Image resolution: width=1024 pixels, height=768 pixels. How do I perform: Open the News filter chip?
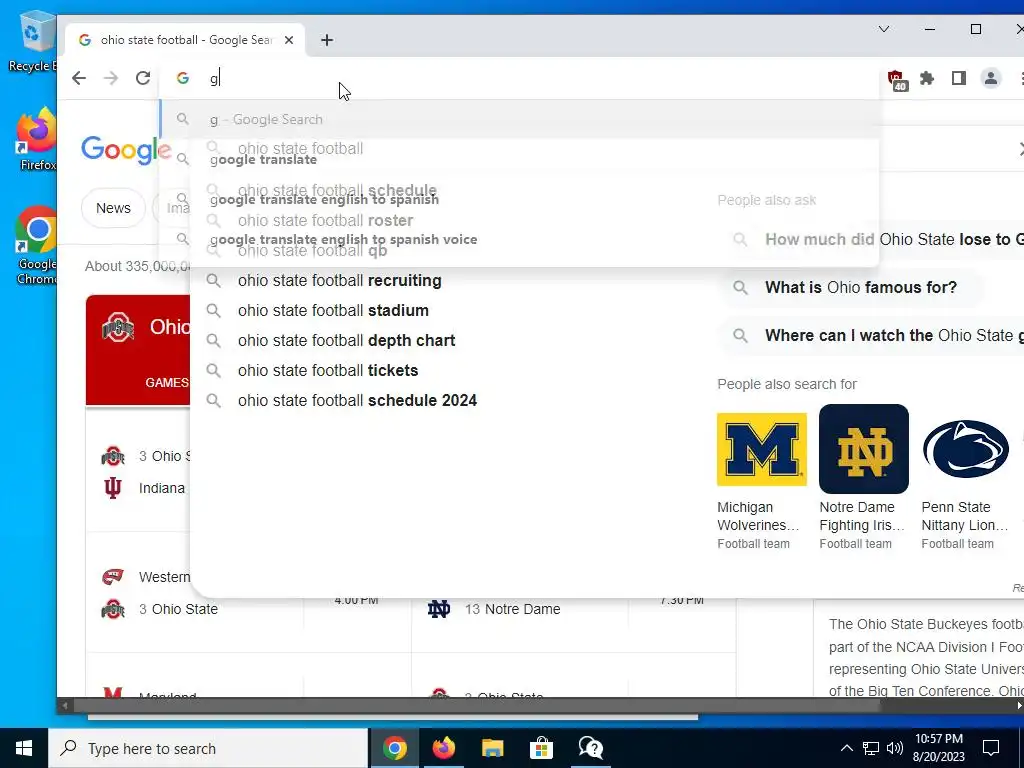(x=113, y=208)
